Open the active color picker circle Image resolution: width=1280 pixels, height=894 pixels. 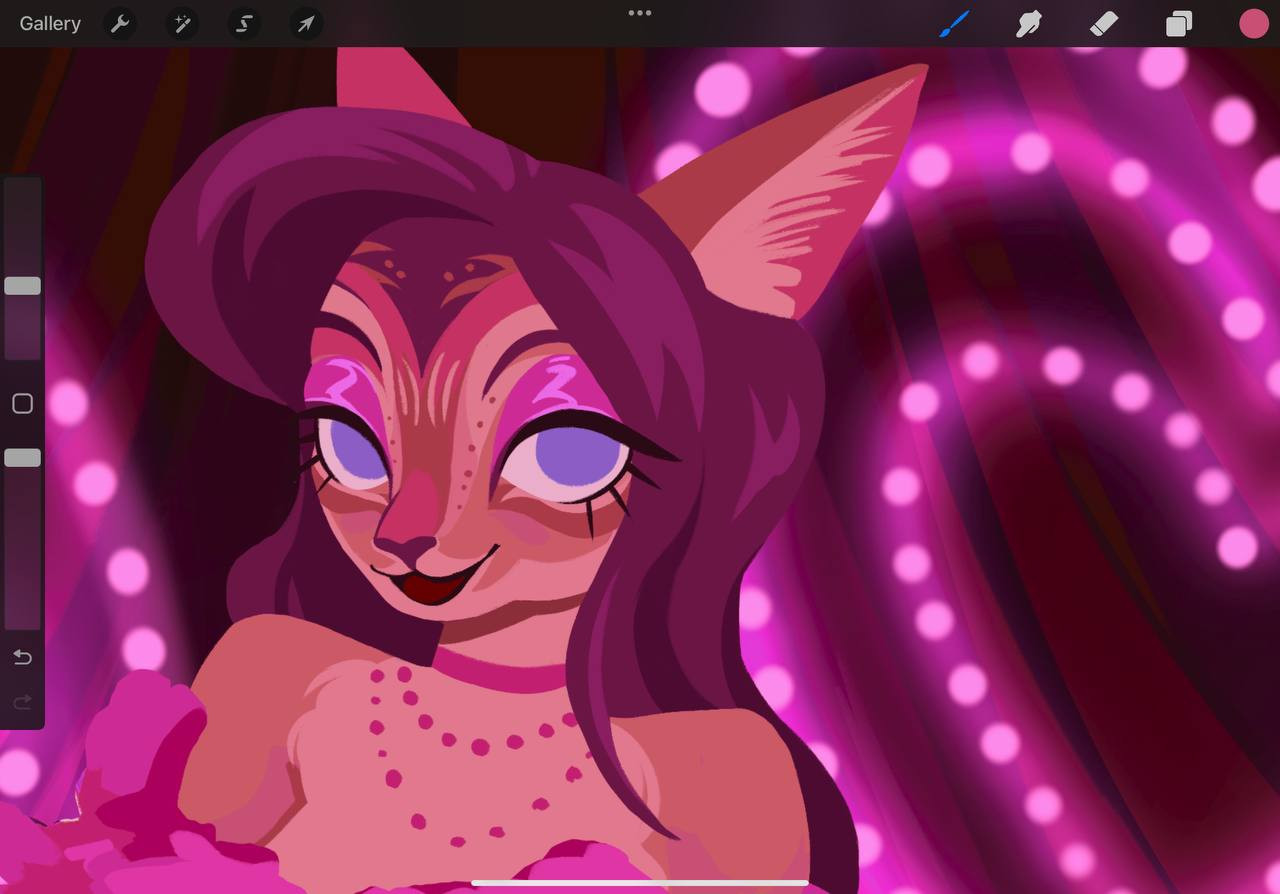pyautogui.click(x=1254, y=24)
